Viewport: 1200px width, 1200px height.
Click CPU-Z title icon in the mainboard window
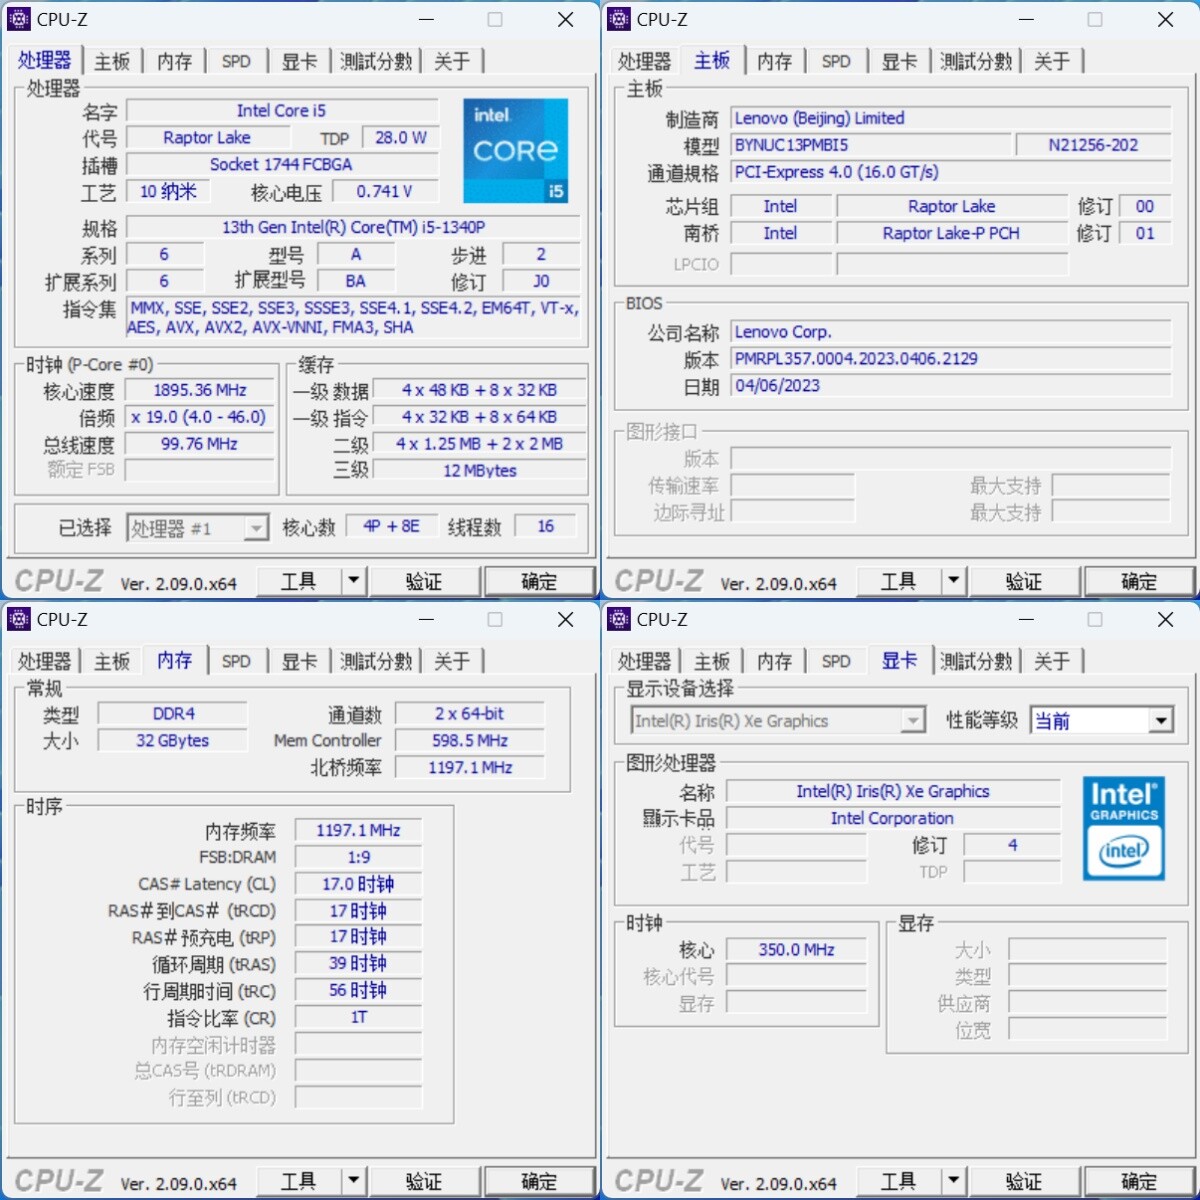pyautogui.click(x=619, y=19)
